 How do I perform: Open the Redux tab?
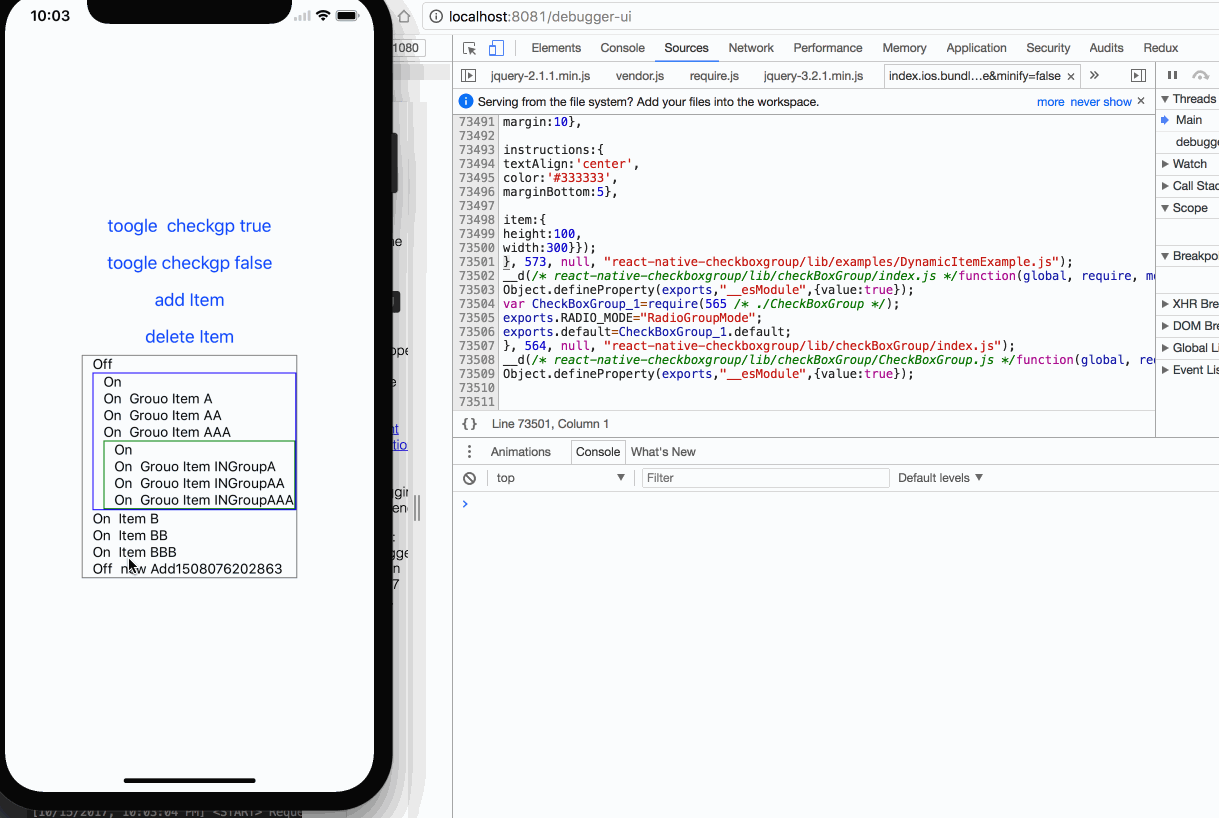(x=1161, y=48)
